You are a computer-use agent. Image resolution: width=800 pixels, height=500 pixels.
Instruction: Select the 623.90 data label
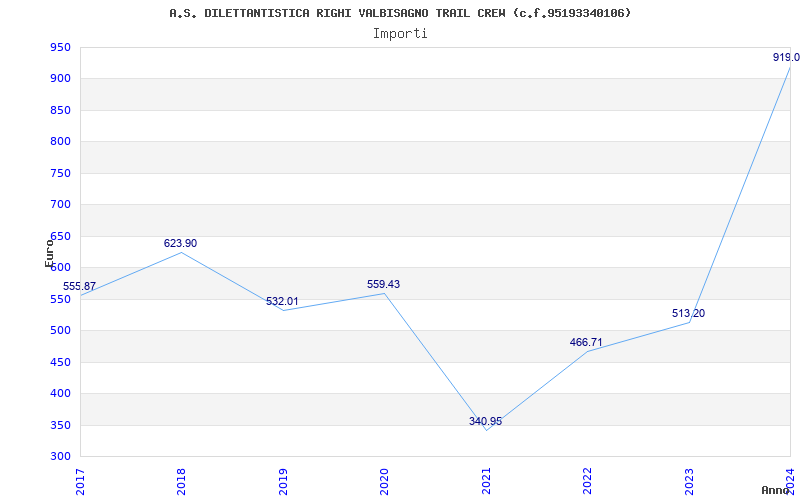(180, 243)
